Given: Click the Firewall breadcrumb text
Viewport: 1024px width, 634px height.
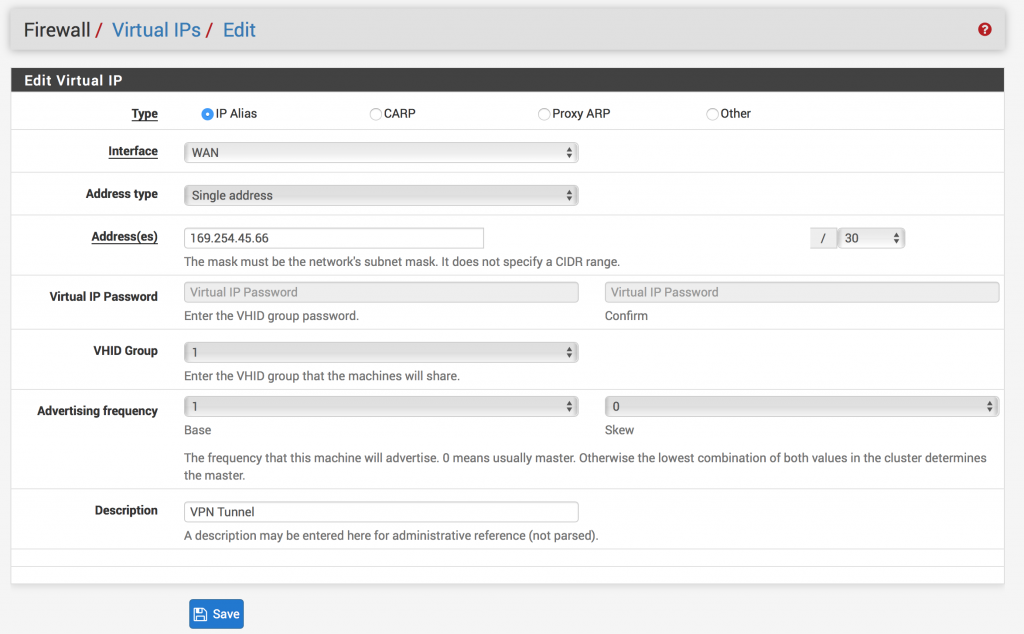Looking at the screenshot, I should coord(57,30).
